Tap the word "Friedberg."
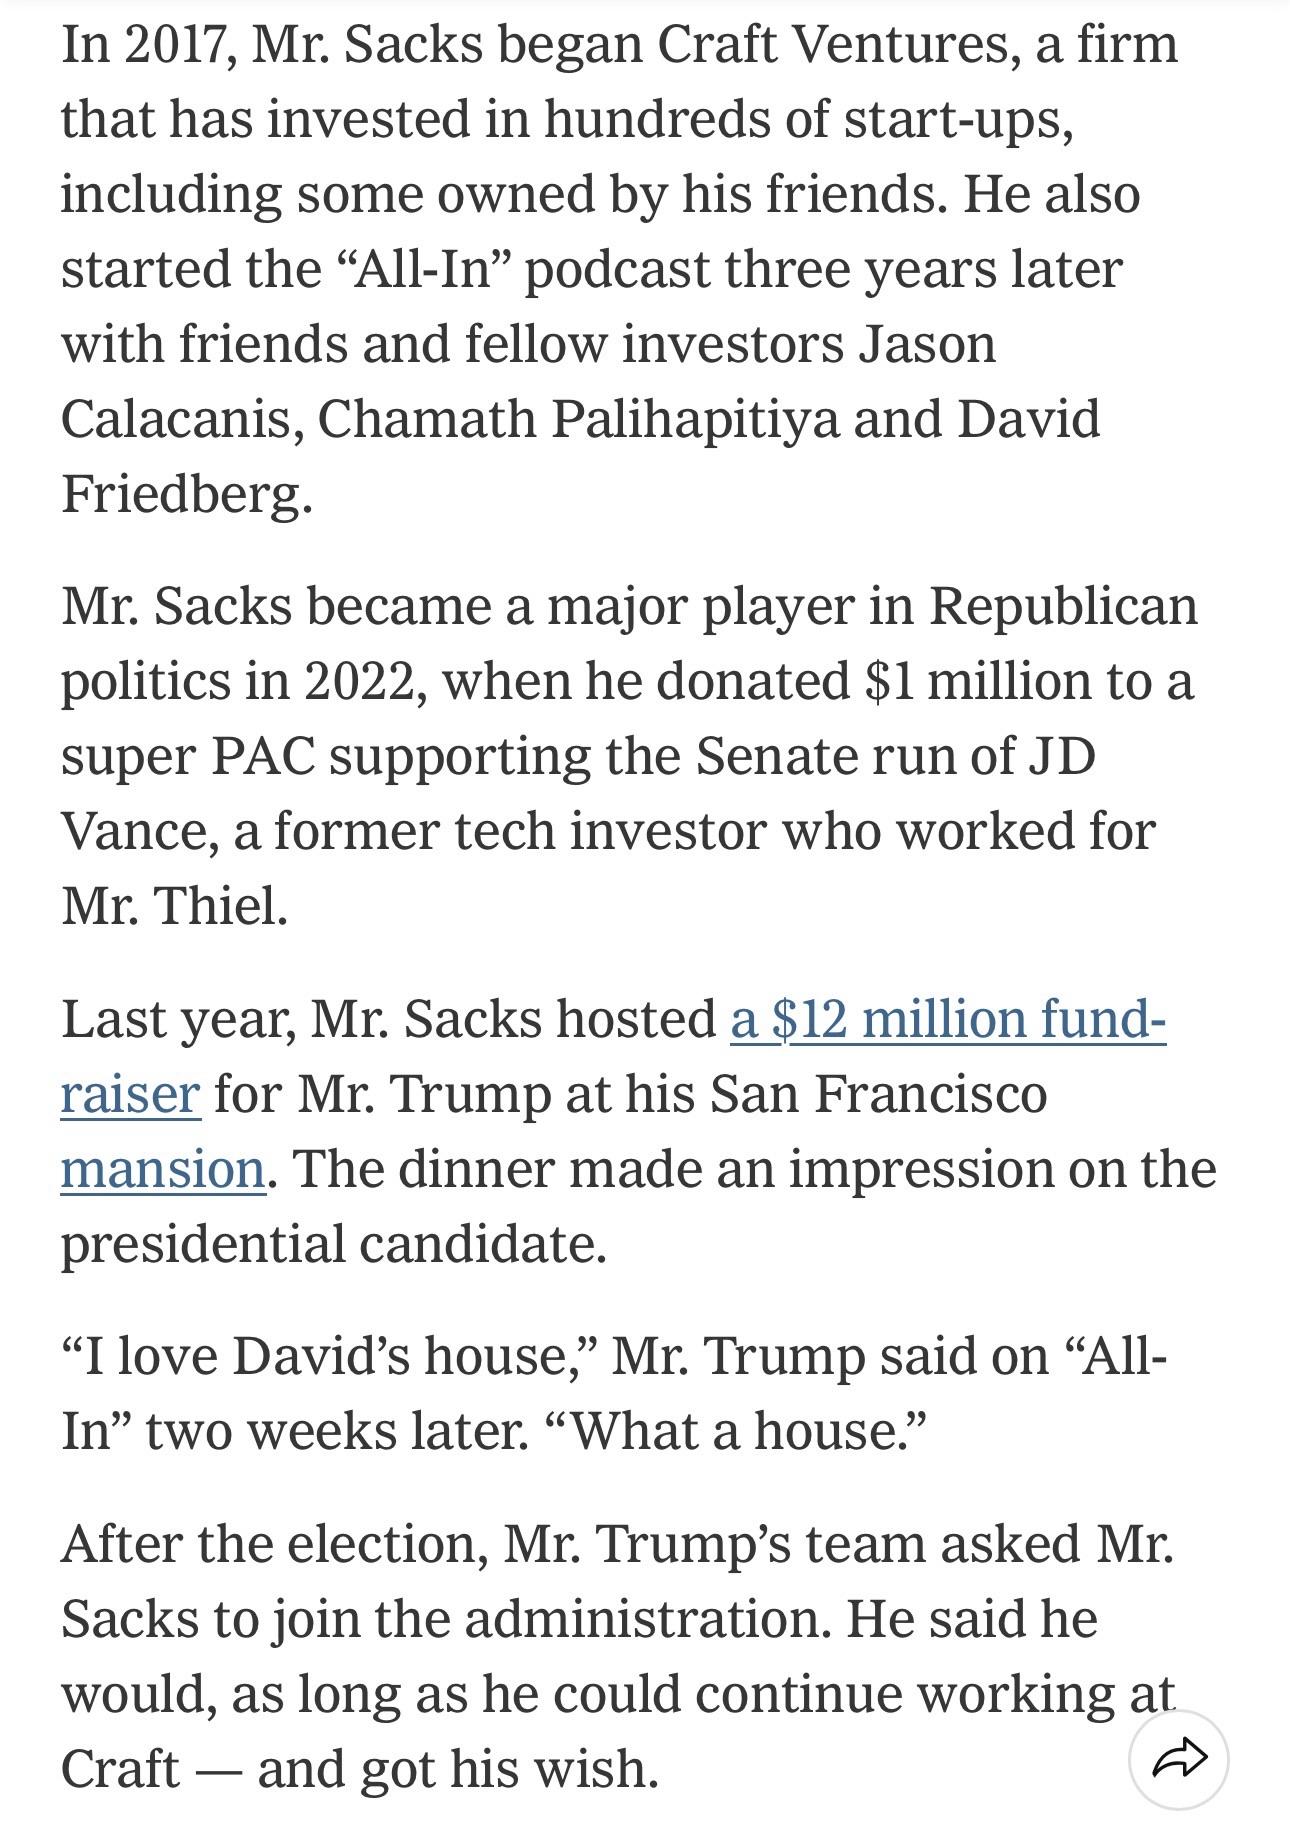 186,494
